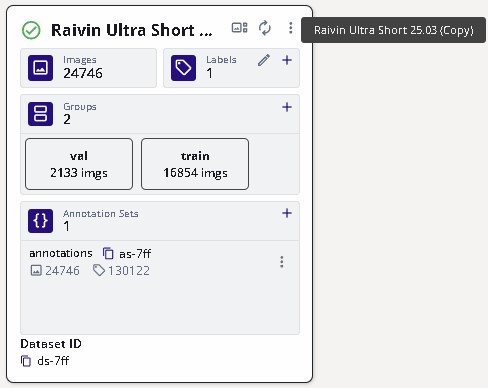Open the dataset gallery view icon

point(239,27)
